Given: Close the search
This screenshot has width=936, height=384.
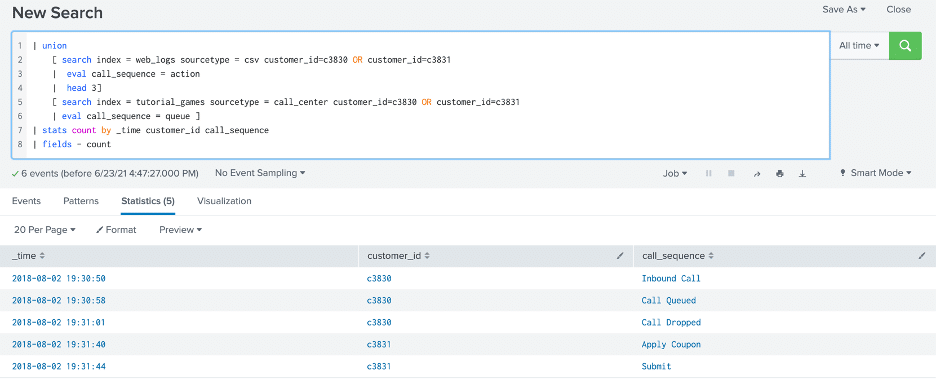Looking at the screenshot, I should 898,10.
